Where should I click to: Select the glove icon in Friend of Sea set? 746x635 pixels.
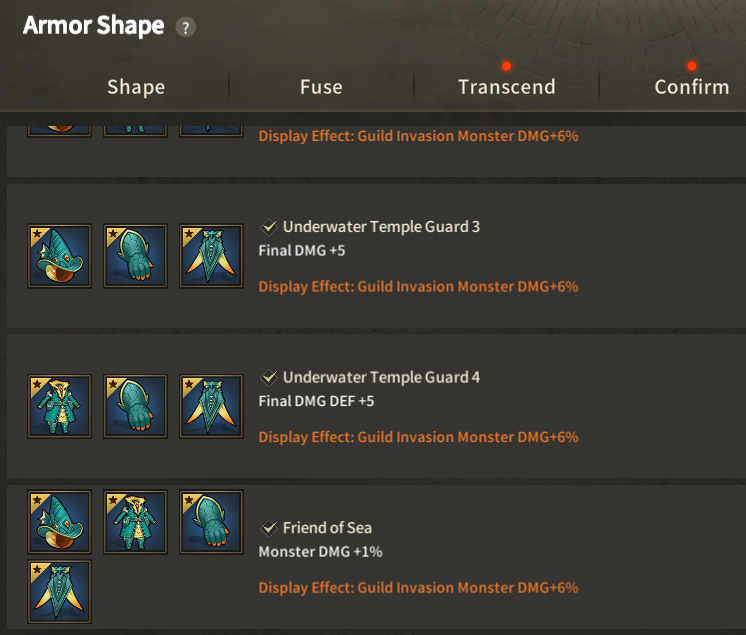pyautogui.click(x=211, y=522)
